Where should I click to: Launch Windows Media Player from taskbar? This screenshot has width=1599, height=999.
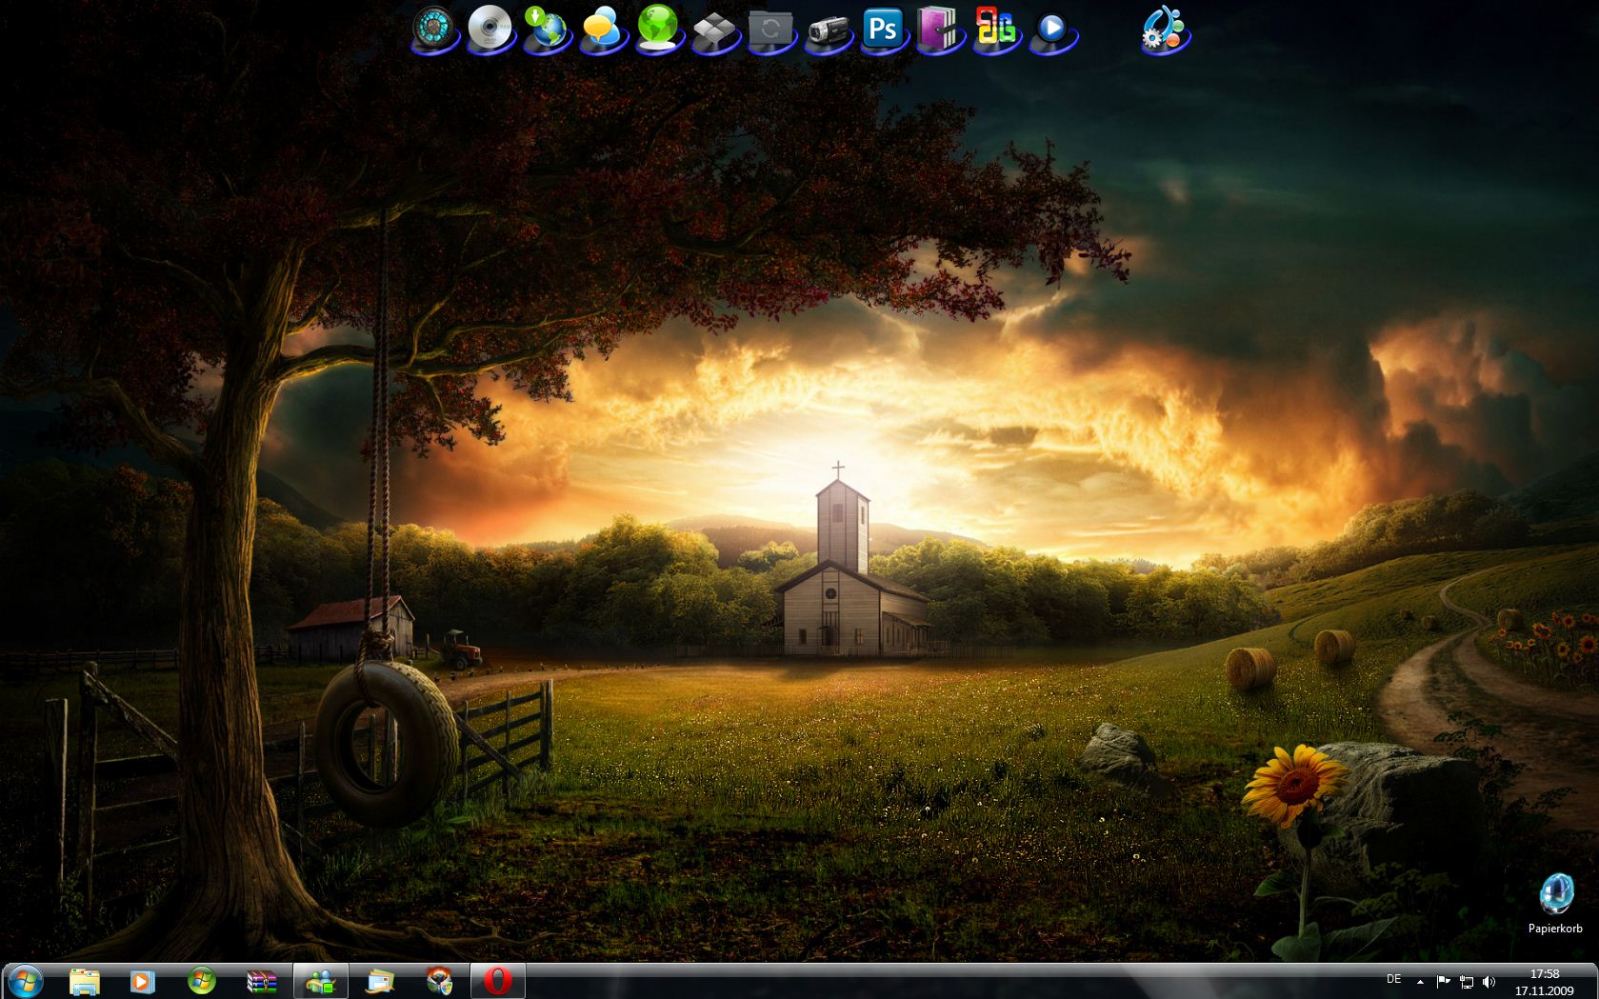pyautogui.click(x=142, y=982)
